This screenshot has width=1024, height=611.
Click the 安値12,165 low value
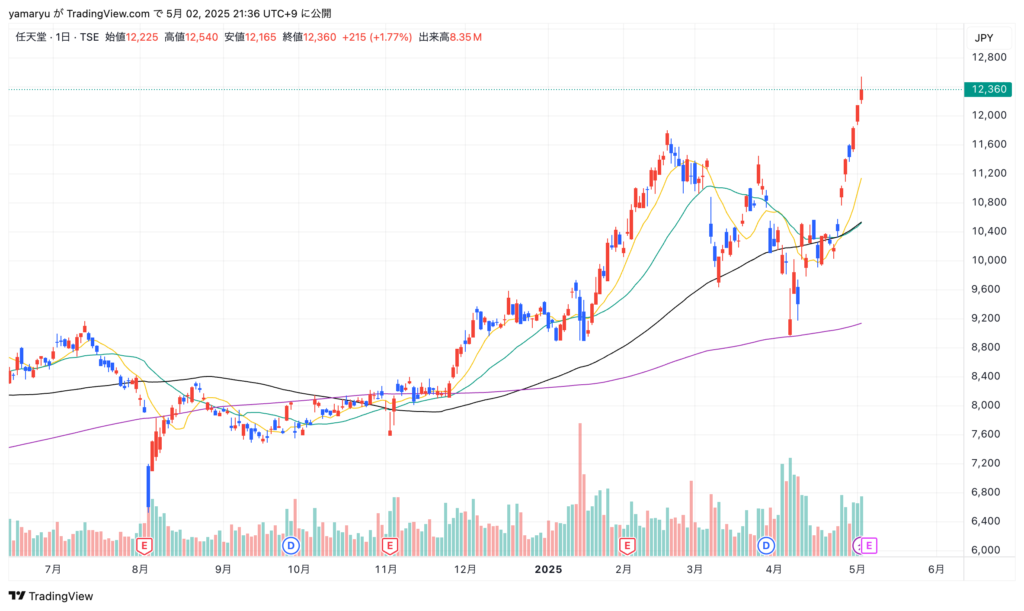250,37
